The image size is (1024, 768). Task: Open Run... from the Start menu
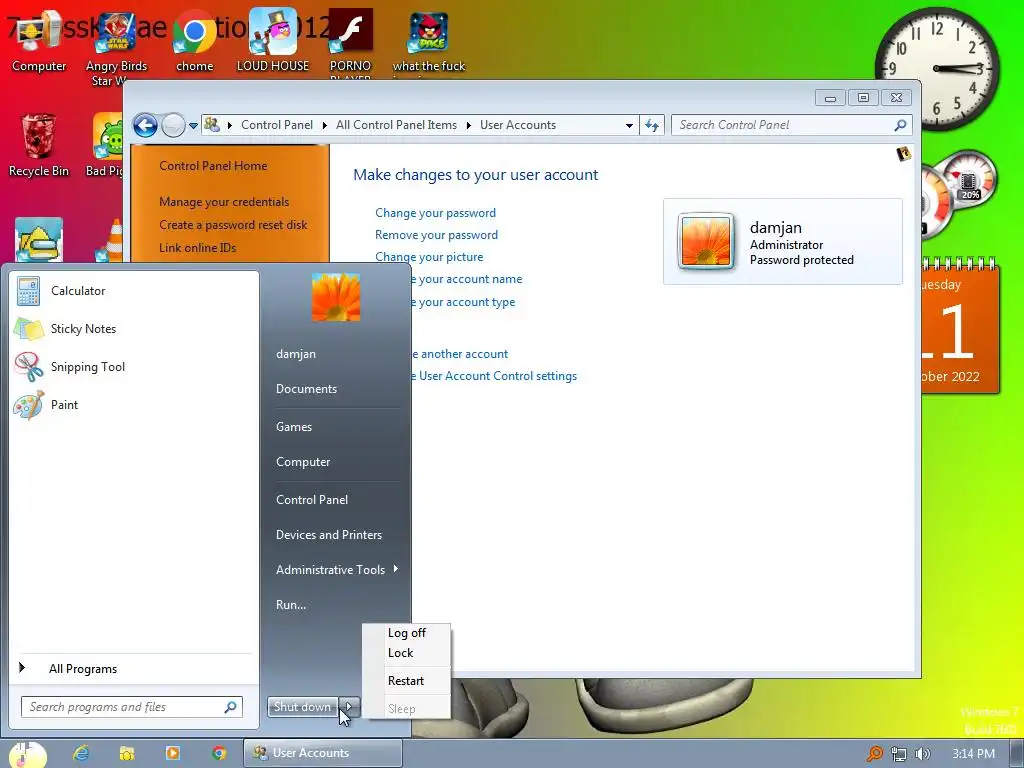pyautogui.click(x=291, y=605)
